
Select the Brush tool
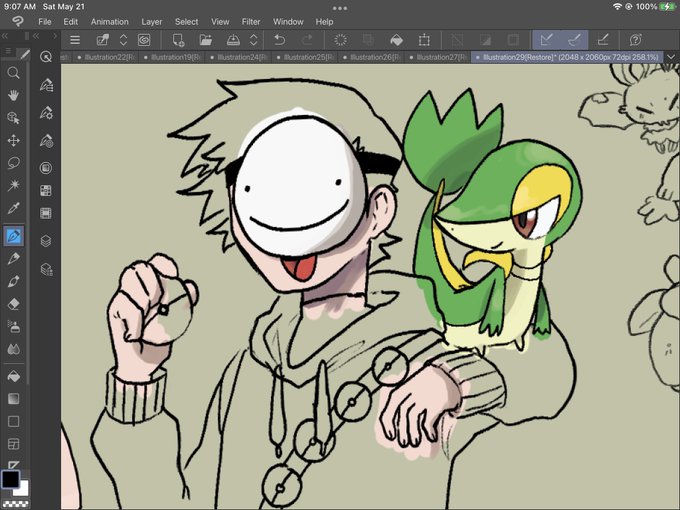click(x=13, y=281)
